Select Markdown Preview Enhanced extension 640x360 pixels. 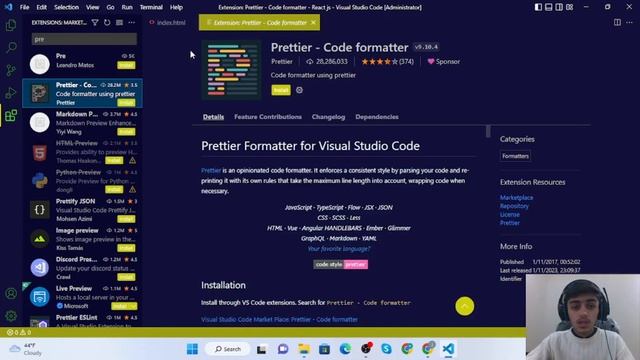click(x=82, y=122)
